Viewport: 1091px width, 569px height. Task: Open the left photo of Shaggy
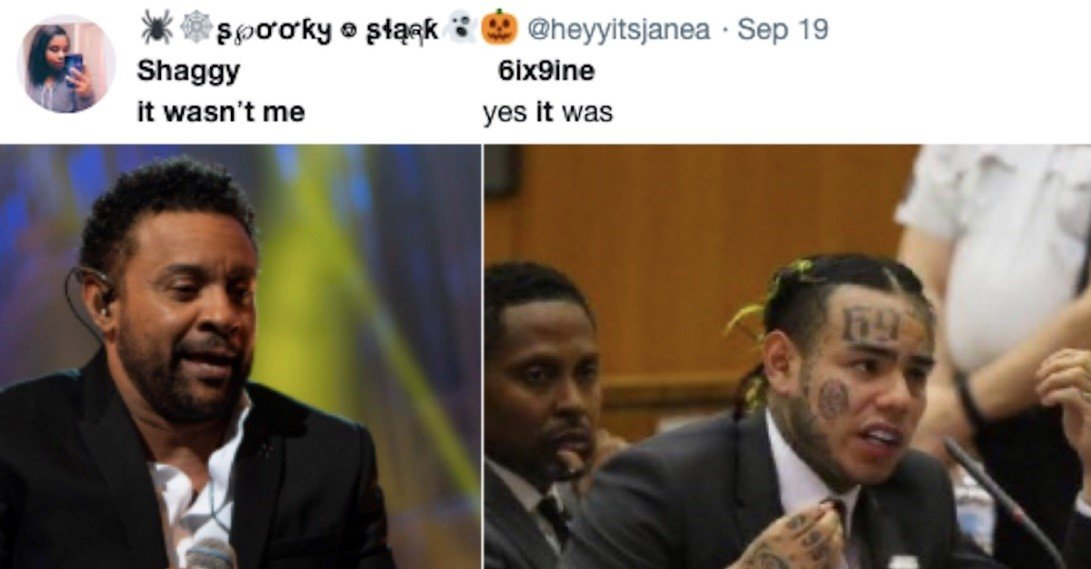240,357
